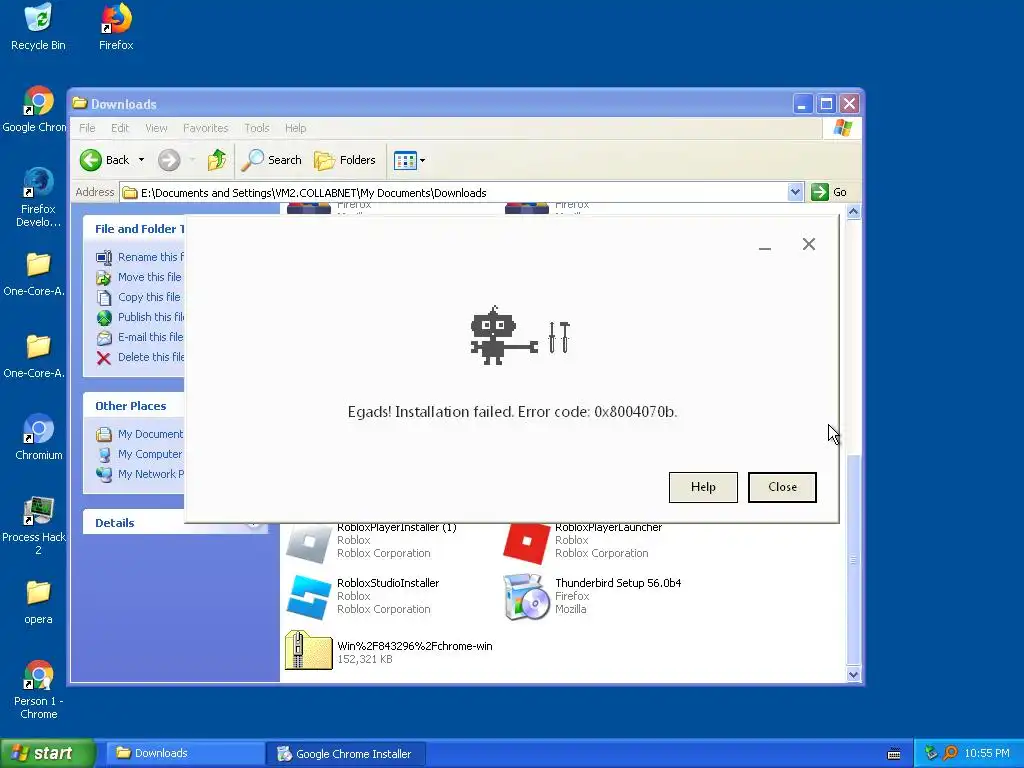Click the safely remove hardware tray icon
The image size is (1024, 768).
[x=931, y=753]
